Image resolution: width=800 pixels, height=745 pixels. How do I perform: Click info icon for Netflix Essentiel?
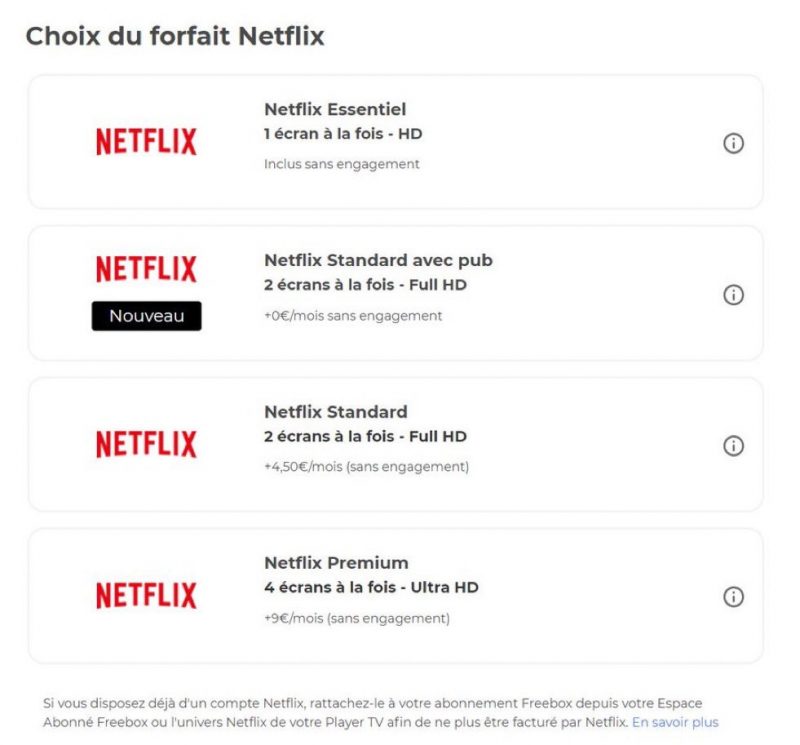[733, 144]
